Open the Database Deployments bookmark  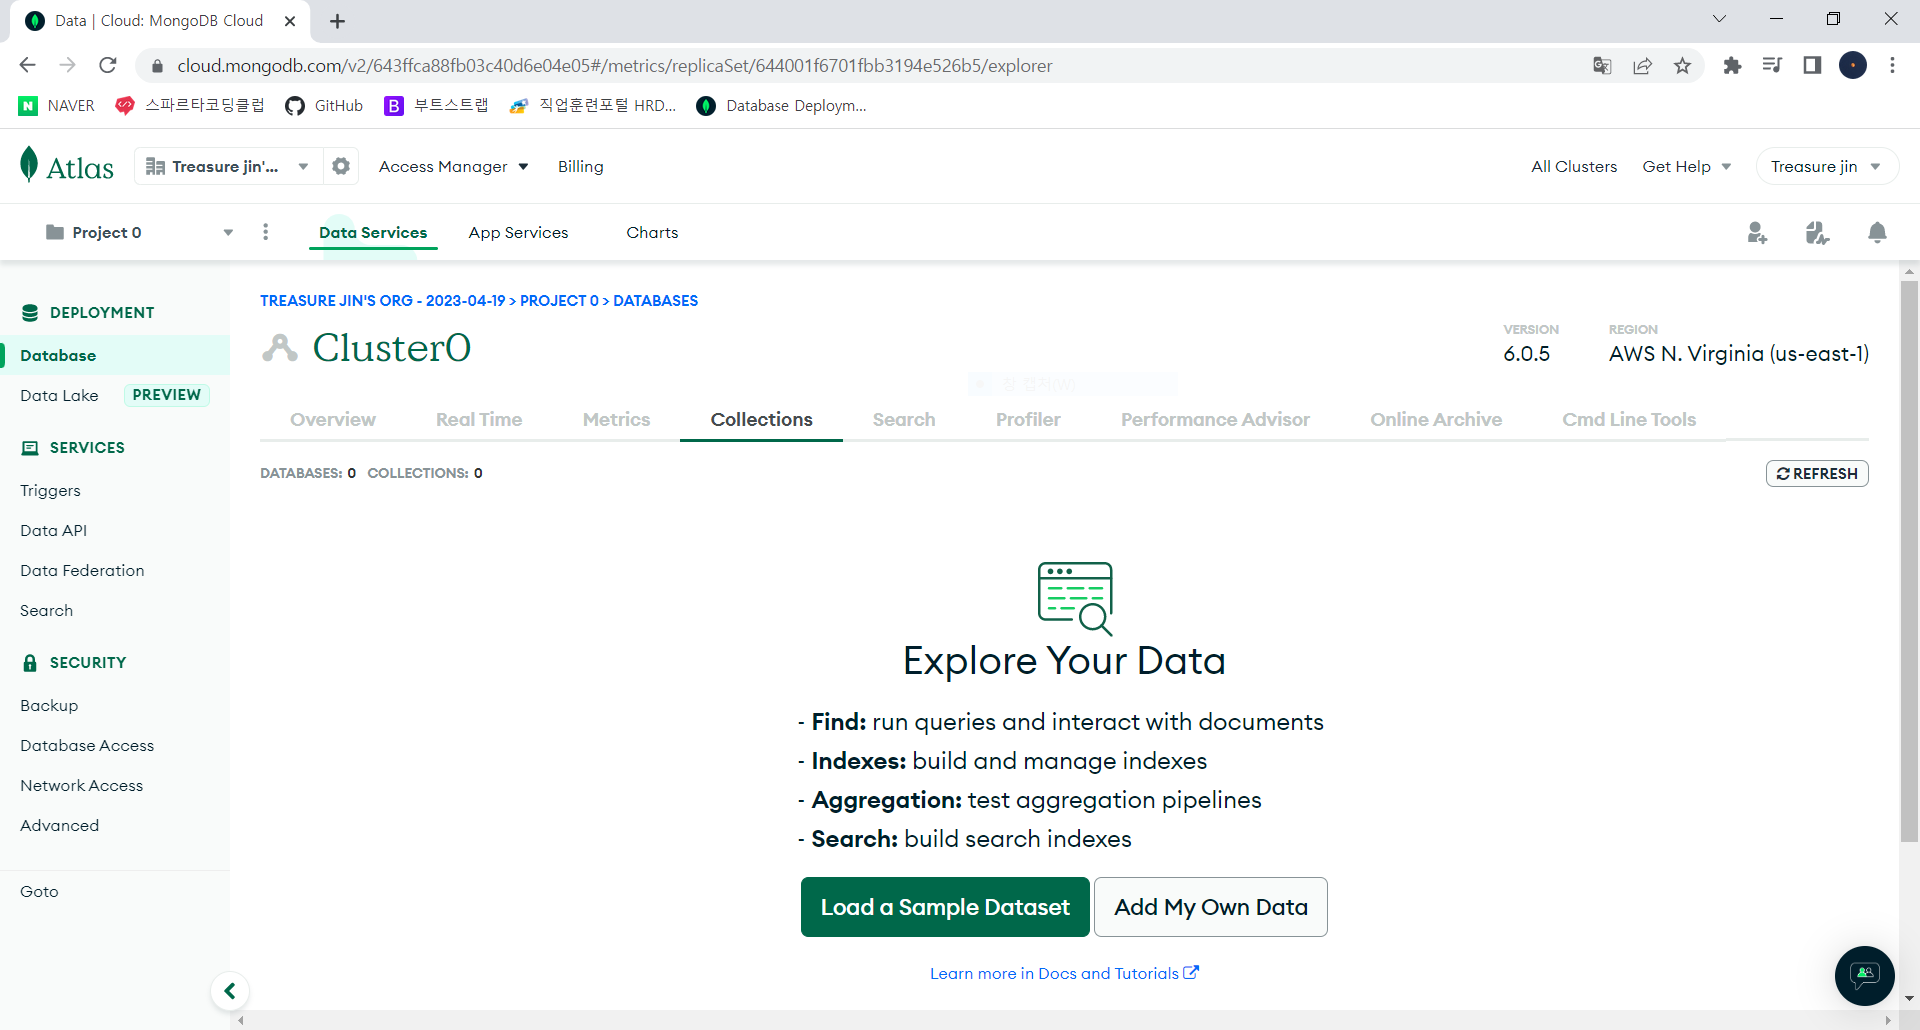[x=782, y=106]
